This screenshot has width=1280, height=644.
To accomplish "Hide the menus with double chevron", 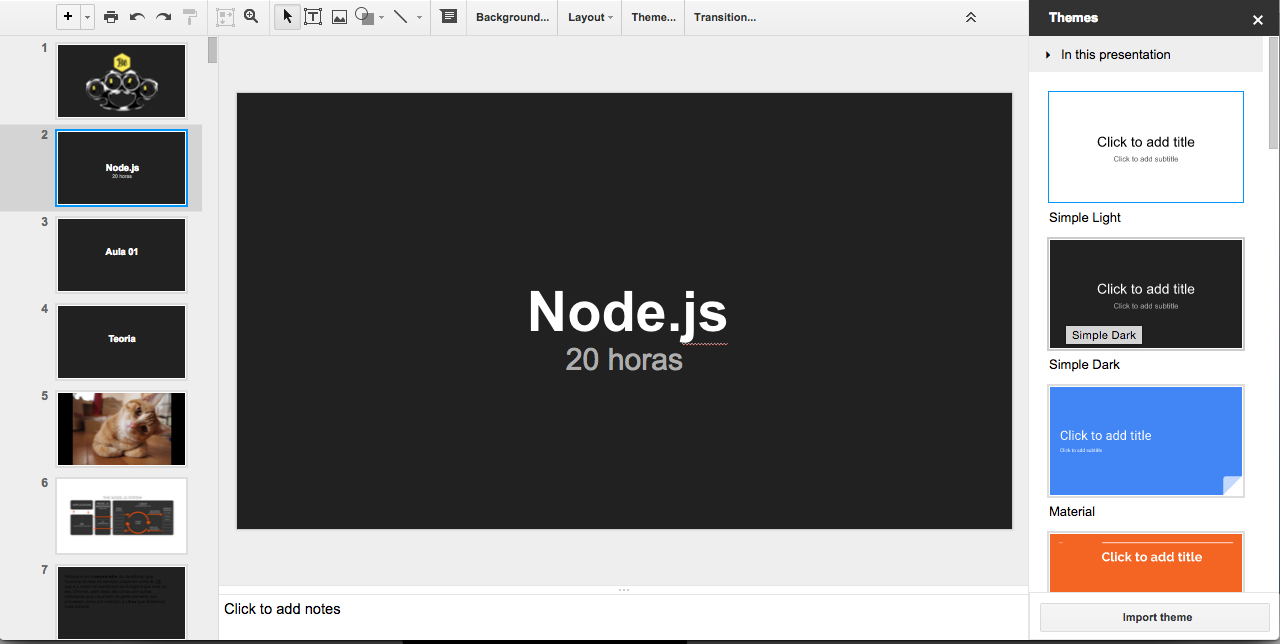I will 970,17.
